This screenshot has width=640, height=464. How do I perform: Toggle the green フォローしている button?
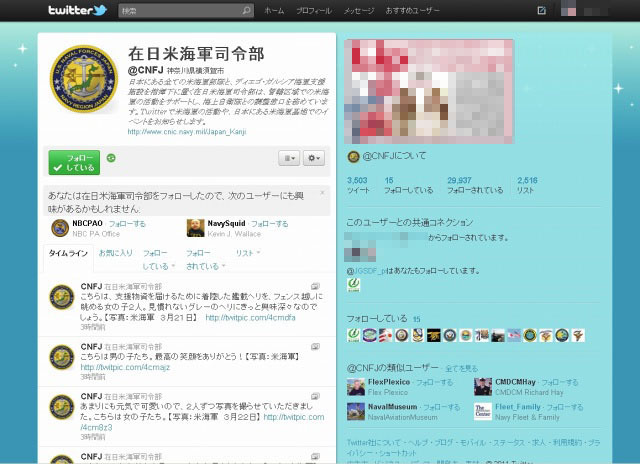click(74, 162)
